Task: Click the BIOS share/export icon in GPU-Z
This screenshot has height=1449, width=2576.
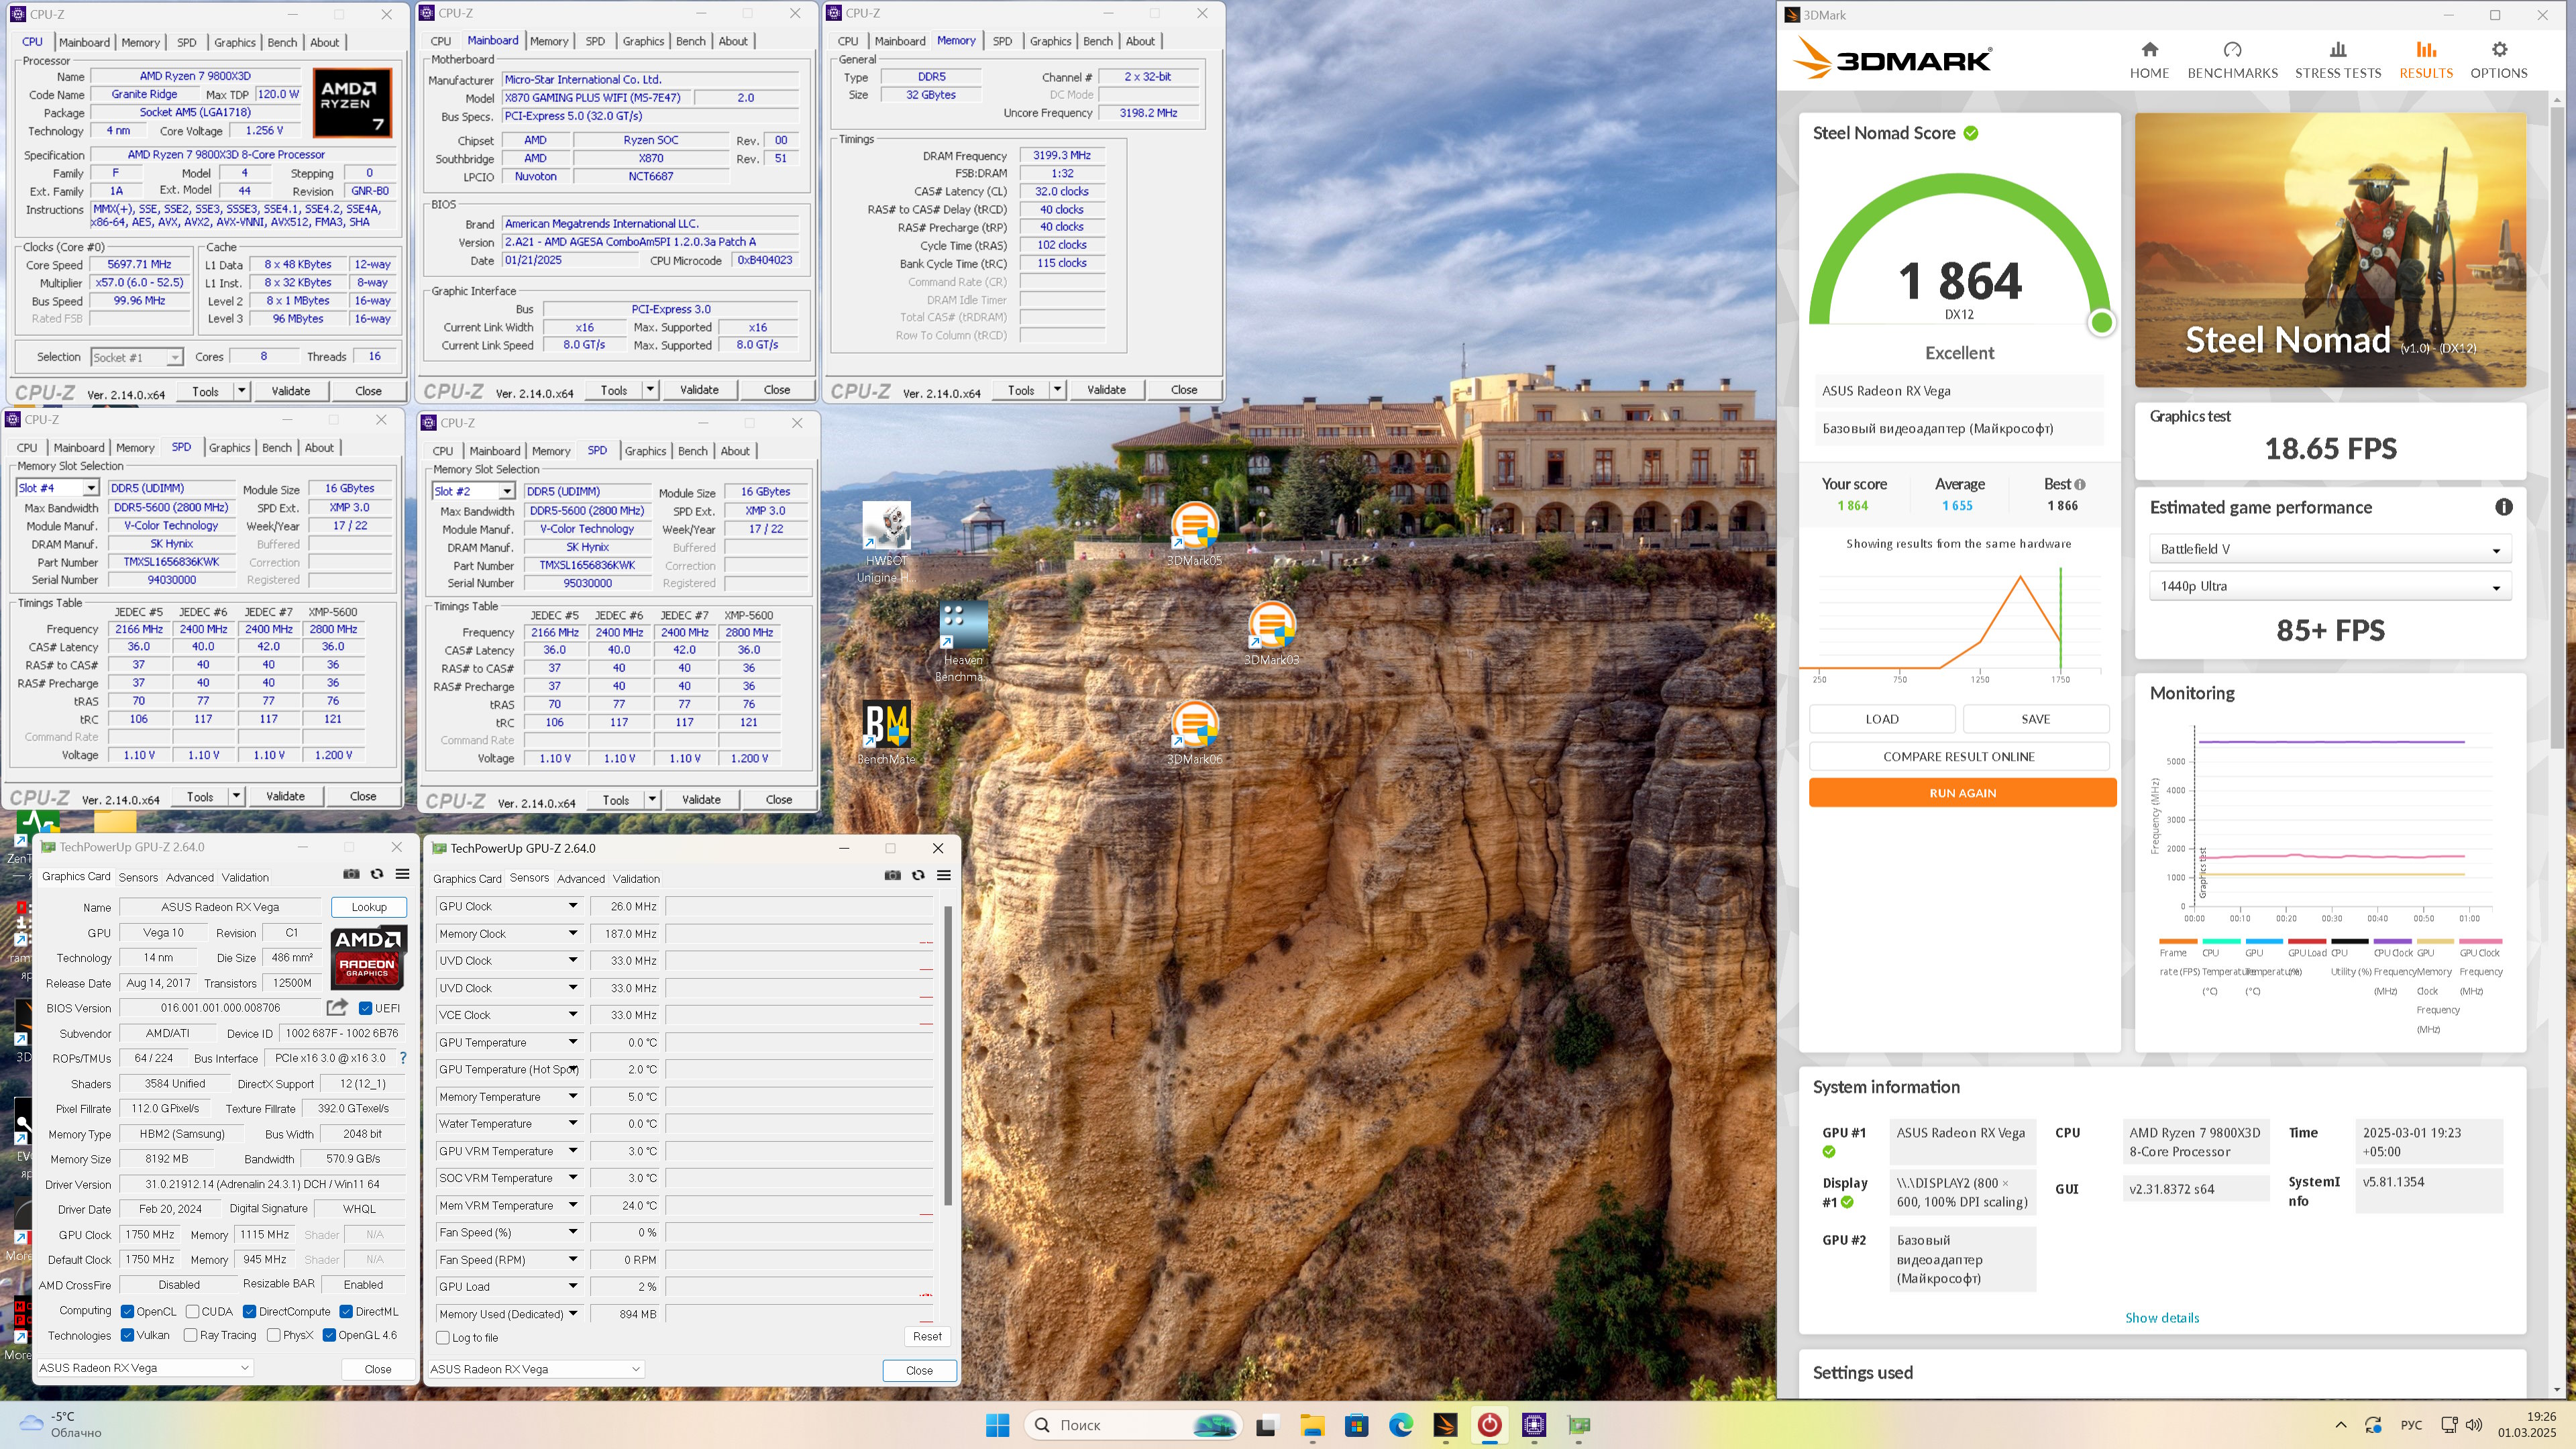Action: click(337, 1007)
